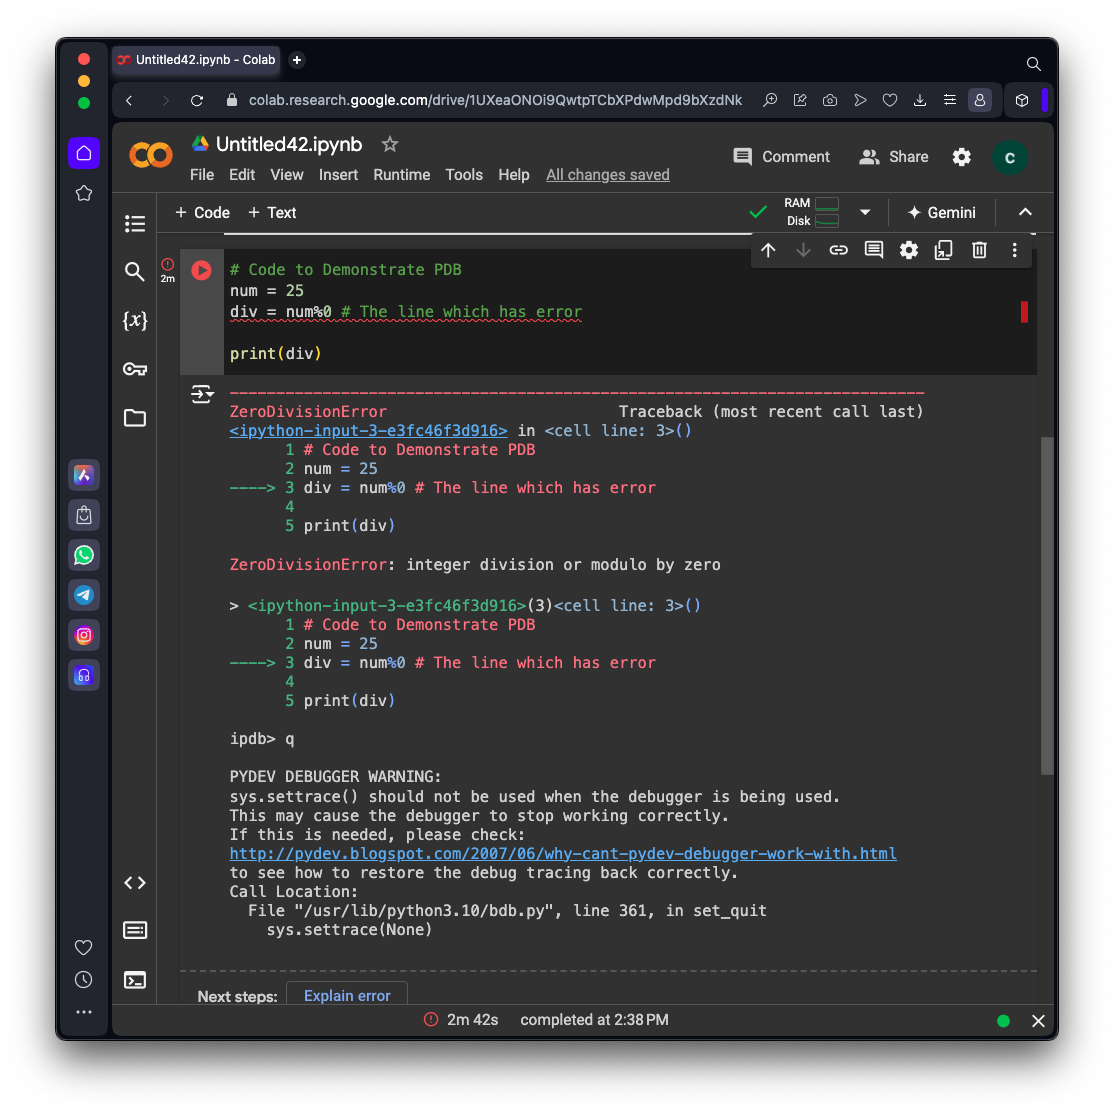Click All changes saved link
This screenshot has width=1114, height=1114.
pyautogui.click(x=607, y=175)
